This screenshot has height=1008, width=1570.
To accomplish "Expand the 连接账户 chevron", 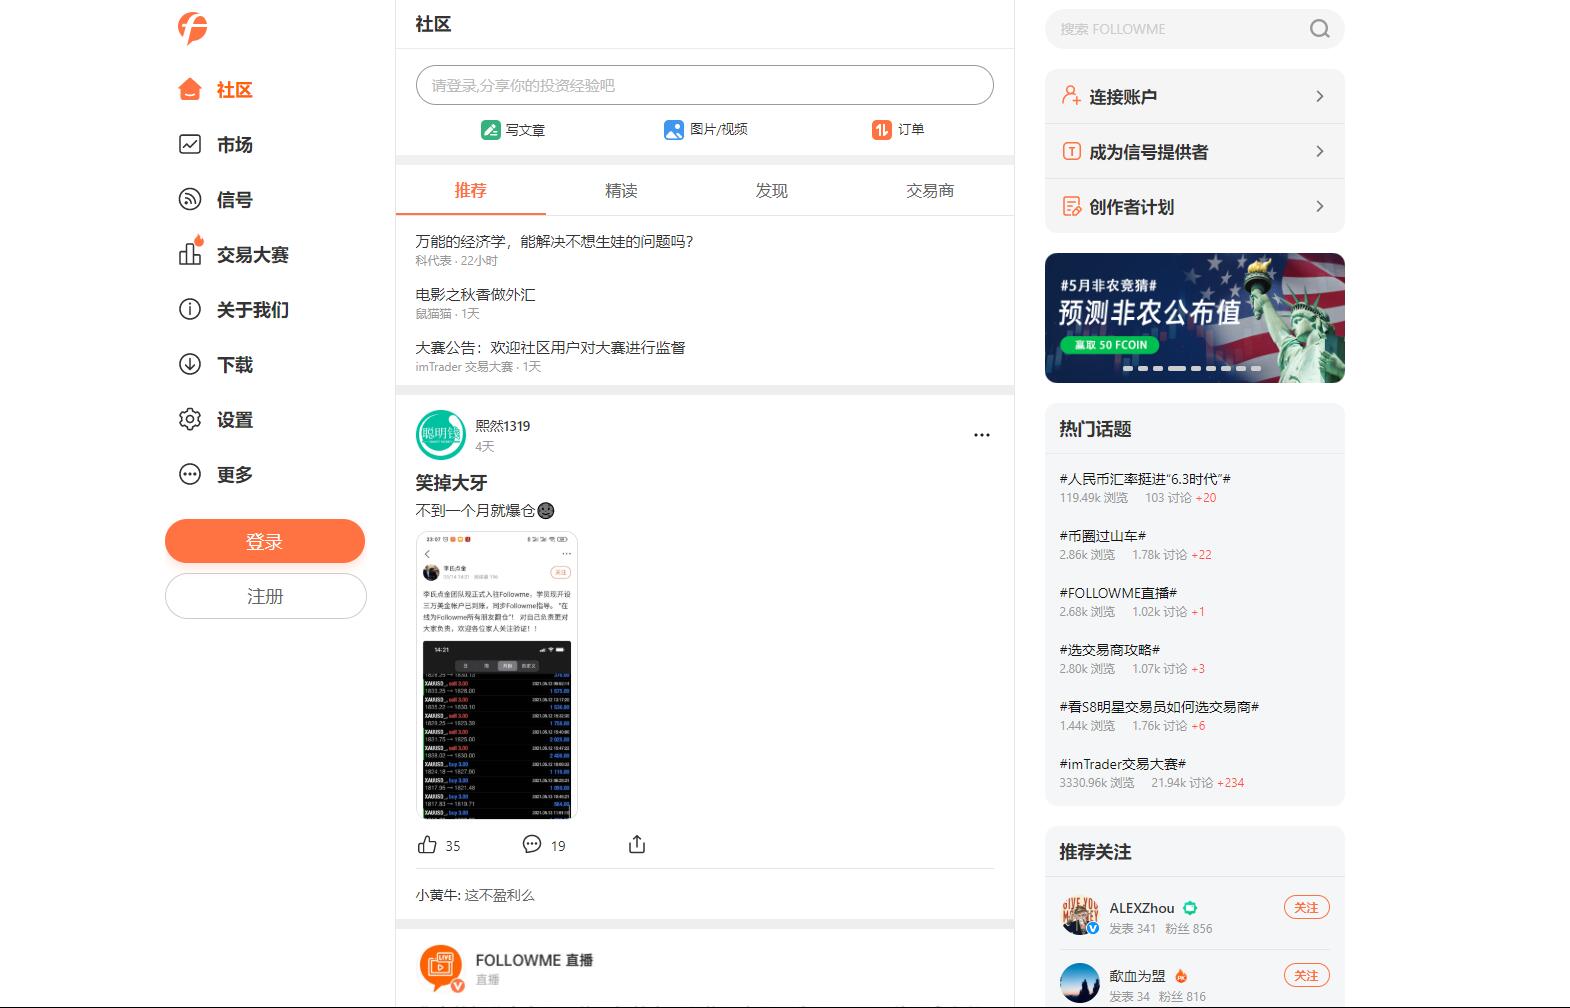I will tap(1320, 96).
